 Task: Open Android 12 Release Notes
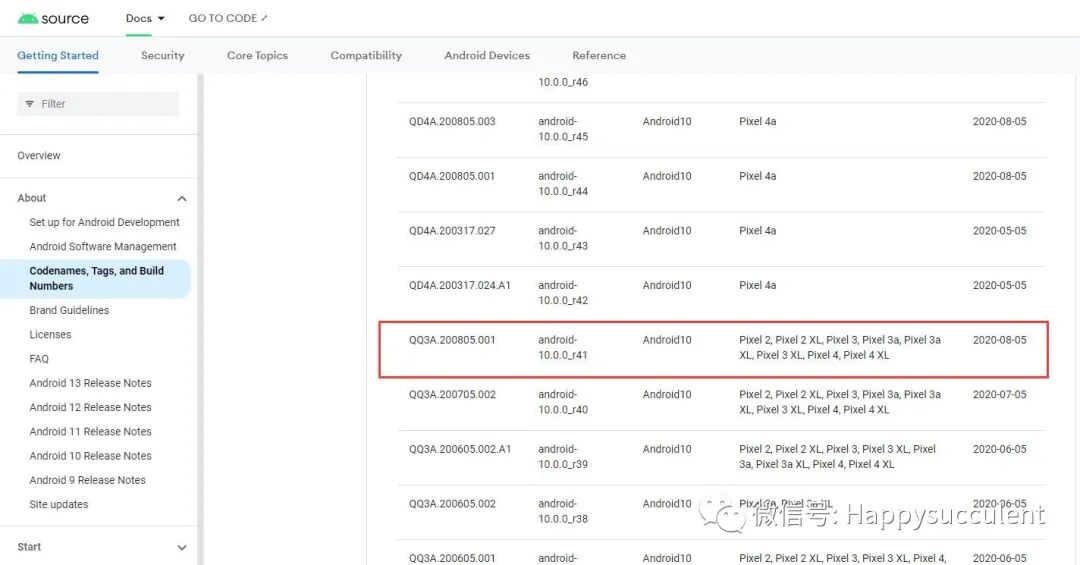tap(90, 407)
